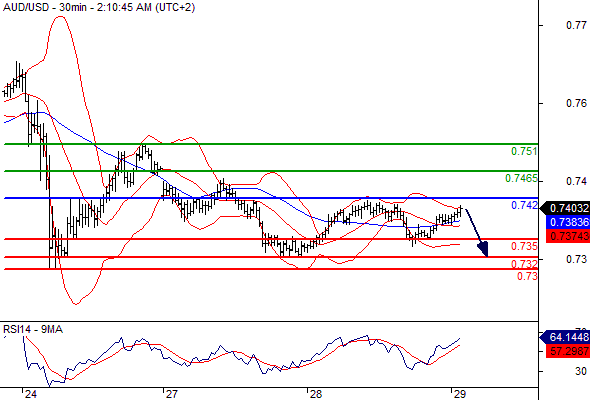This screenshot has height=400, width=590.
Task: Click the 64.1448 RSI value tag
Action: [565, 337]
